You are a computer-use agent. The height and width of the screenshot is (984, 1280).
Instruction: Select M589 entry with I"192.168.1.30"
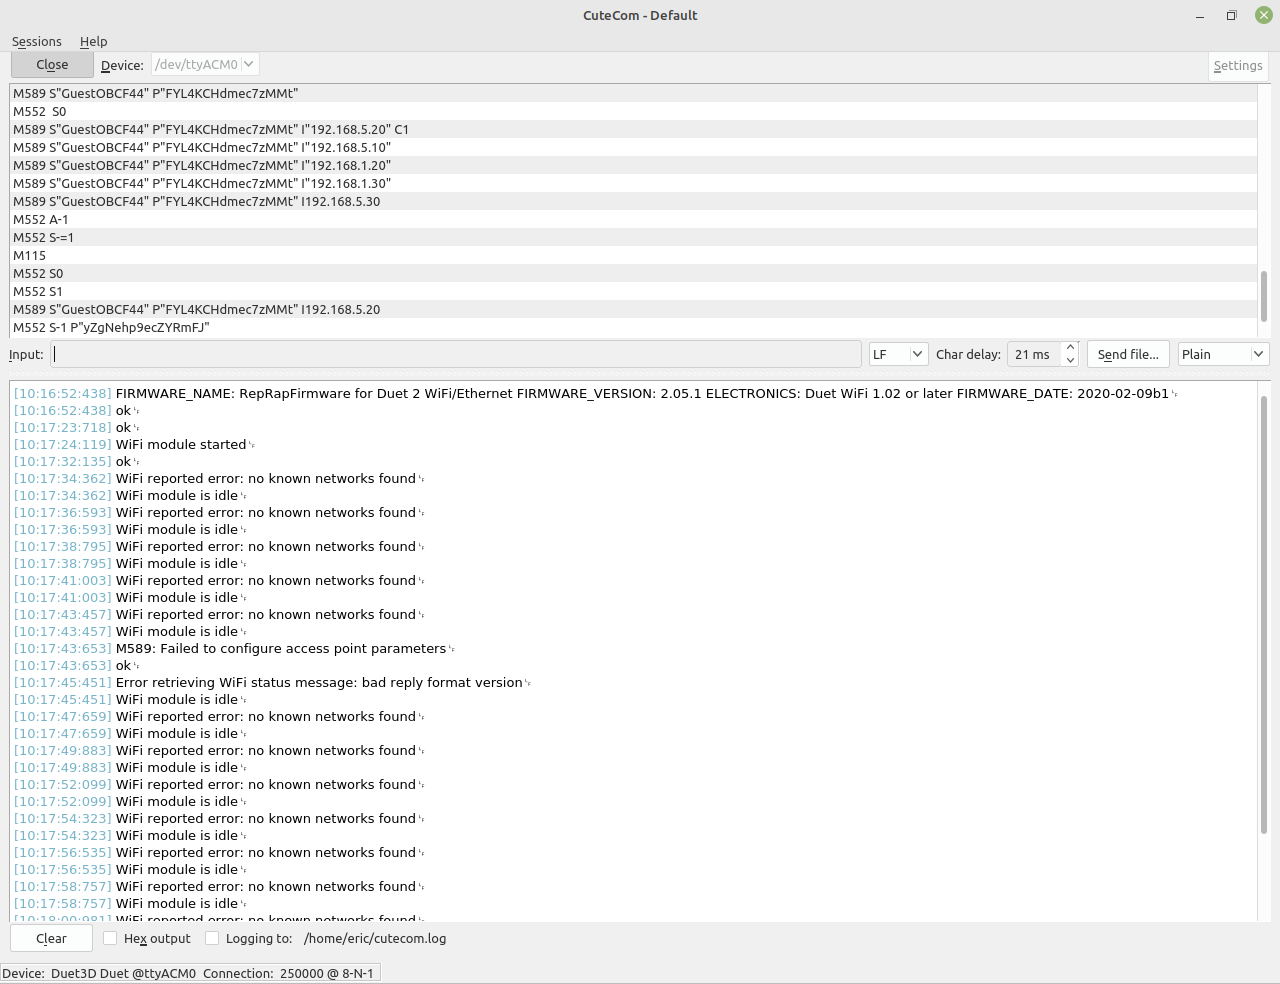coord(633,183)
